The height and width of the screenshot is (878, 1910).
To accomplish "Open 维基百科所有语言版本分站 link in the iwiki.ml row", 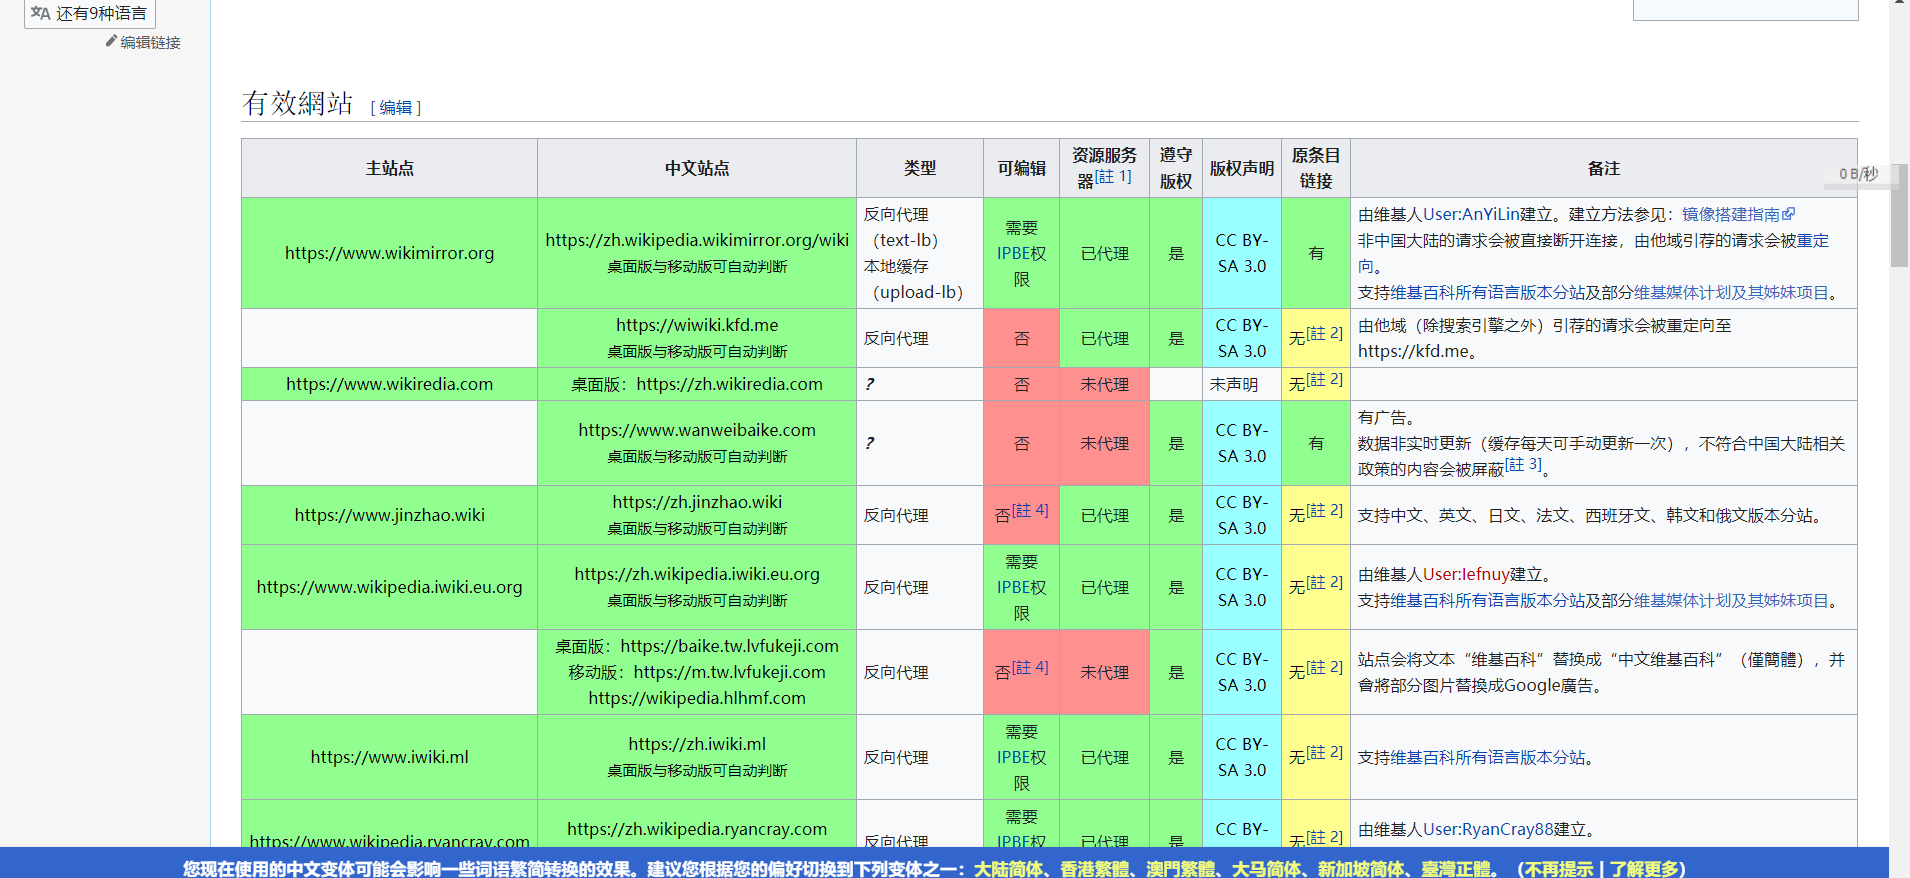I will point(1487,757).
